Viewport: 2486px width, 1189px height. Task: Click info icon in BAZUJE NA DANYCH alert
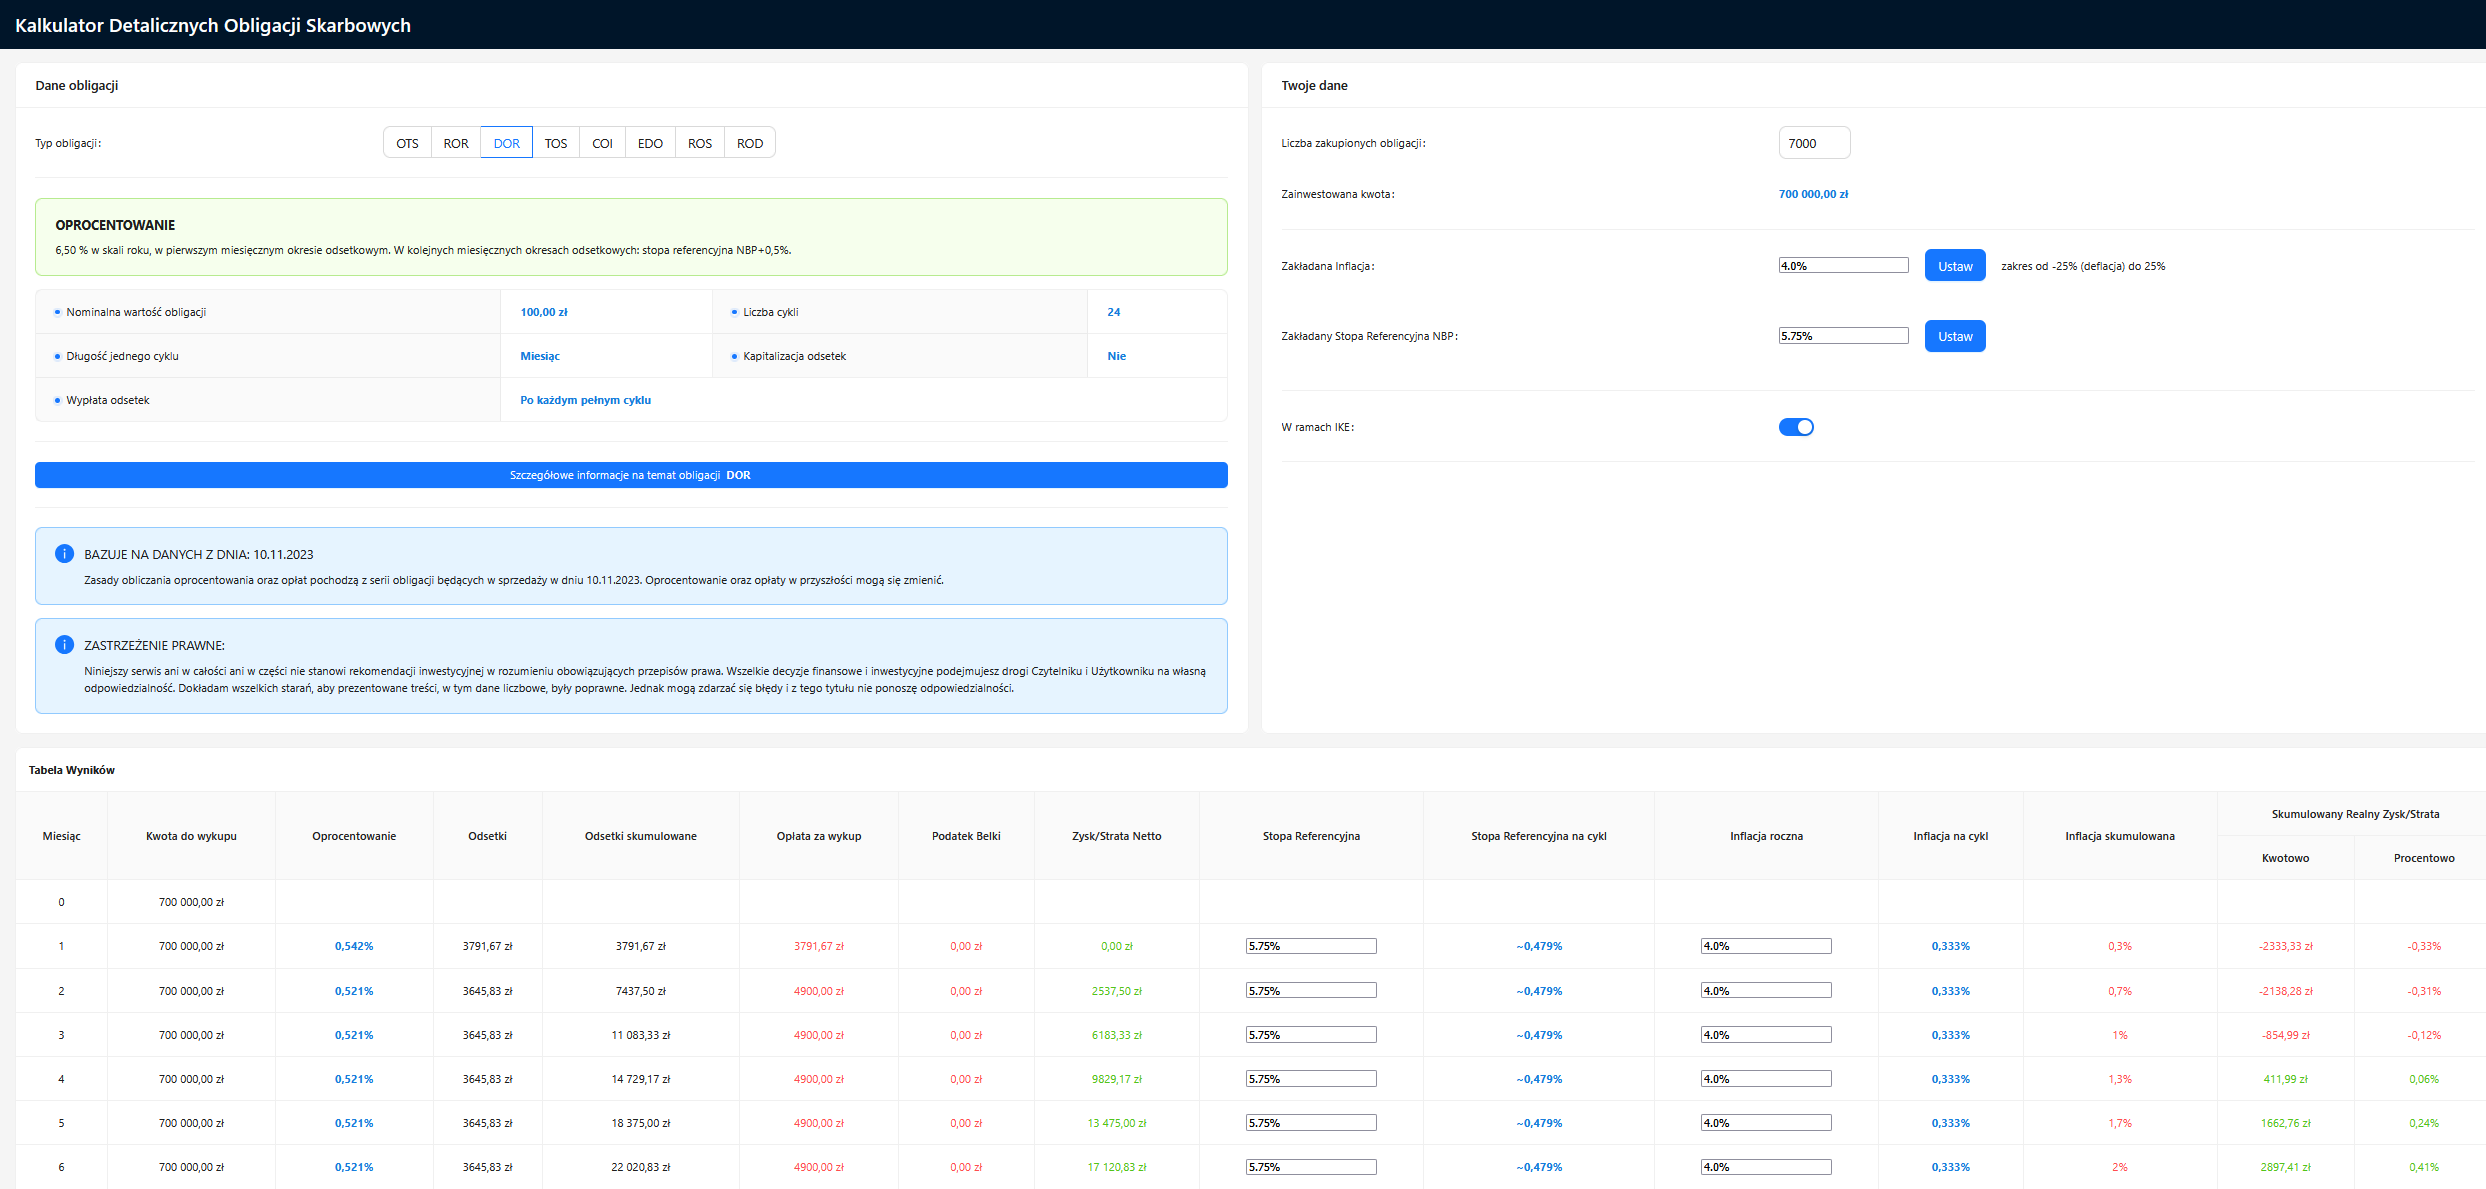pos(64,554)
